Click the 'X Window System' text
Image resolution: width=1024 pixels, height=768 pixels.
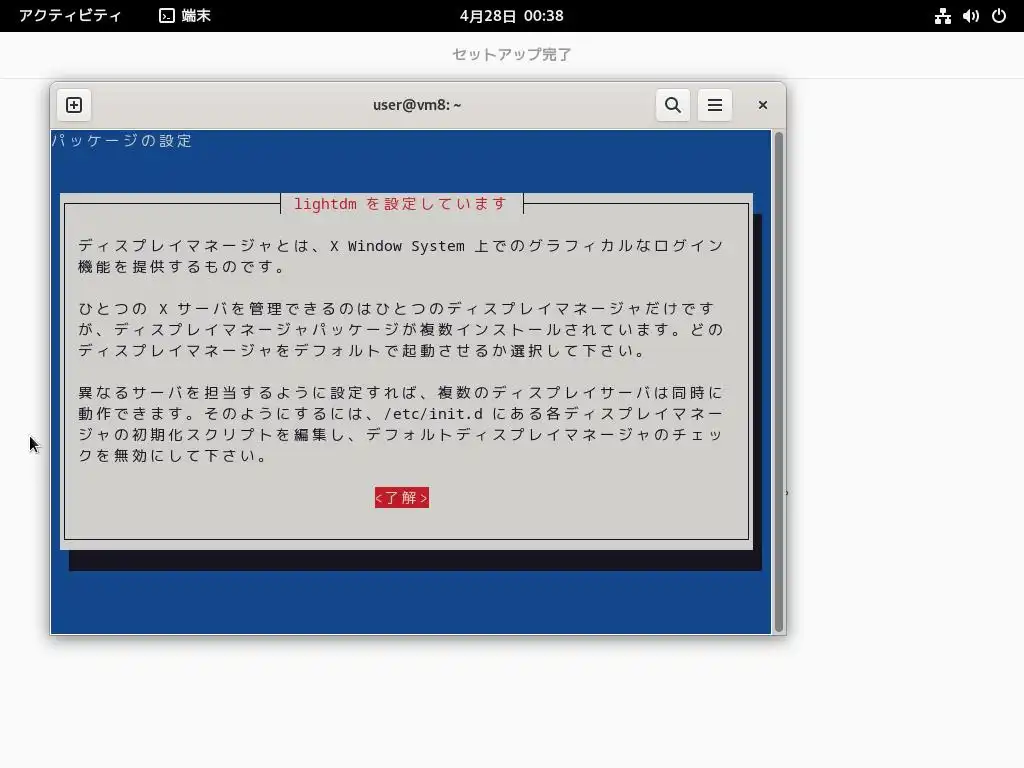[396, 246]
